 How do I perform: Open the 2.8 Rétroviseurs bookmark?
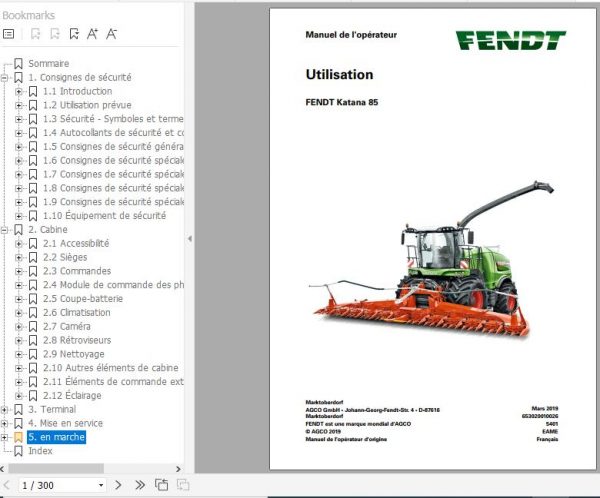tap(77, 340)
